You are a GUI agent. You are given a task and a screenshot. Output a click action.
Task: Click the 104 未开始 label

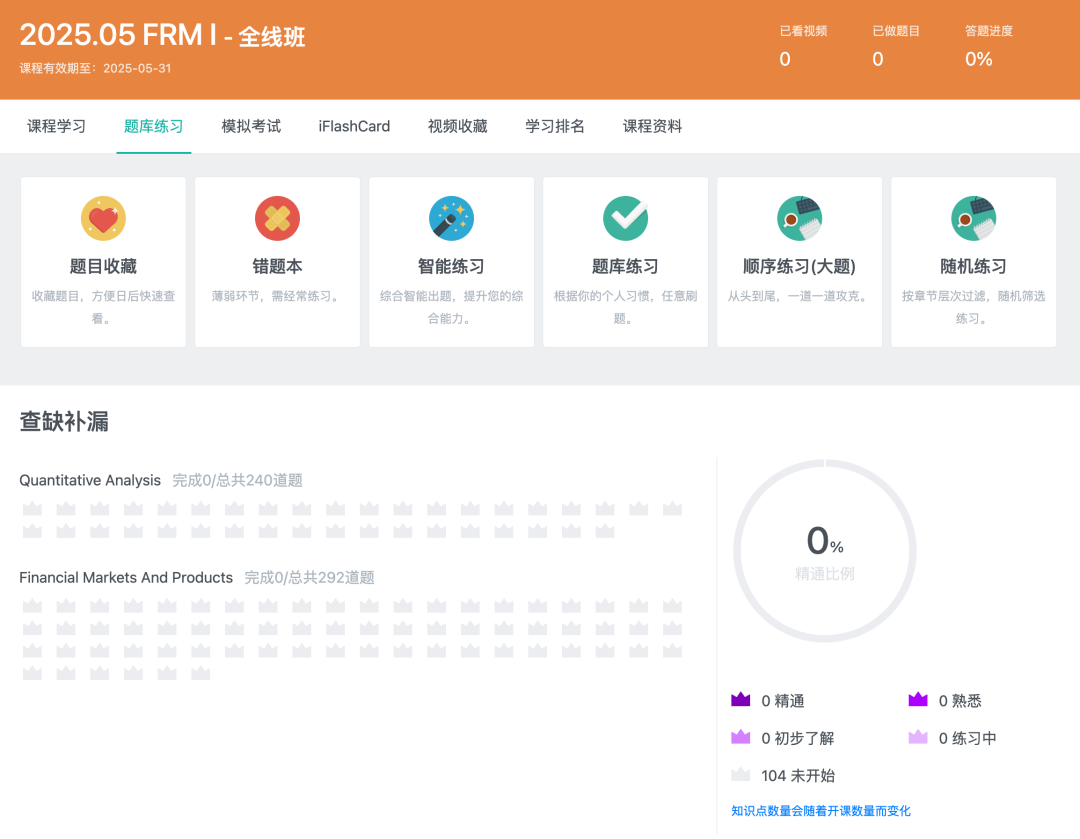click(x=798, y=776)
